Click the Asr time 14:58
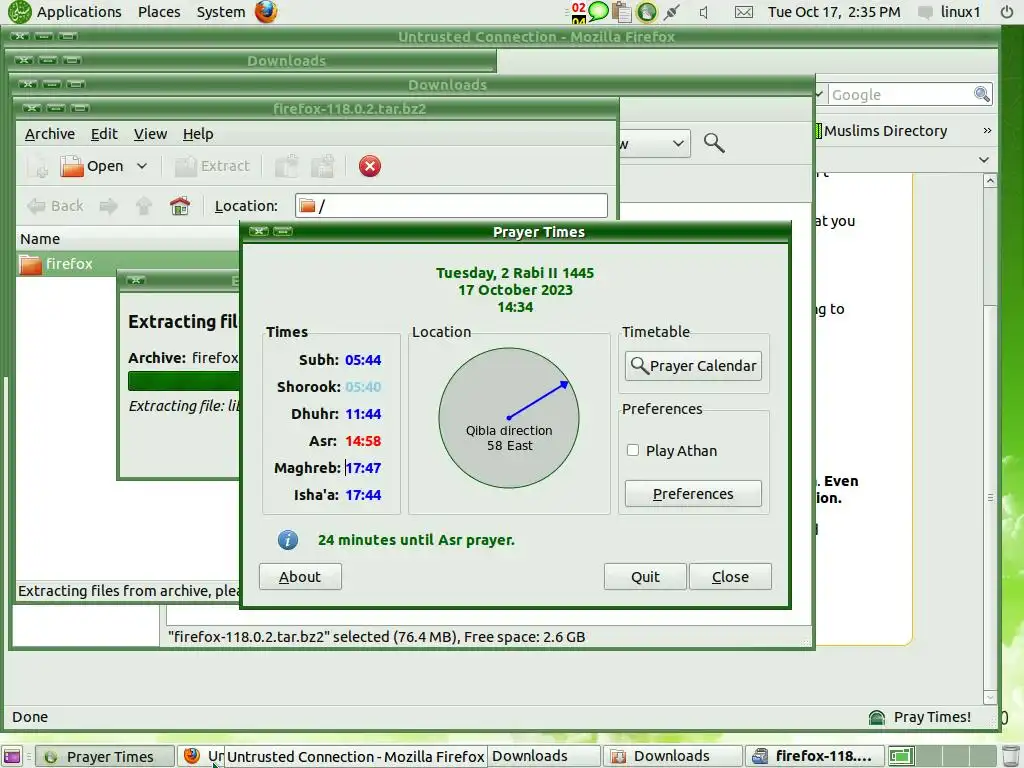The height and width of the screenshot is (768, 1024). pos(363,441)
